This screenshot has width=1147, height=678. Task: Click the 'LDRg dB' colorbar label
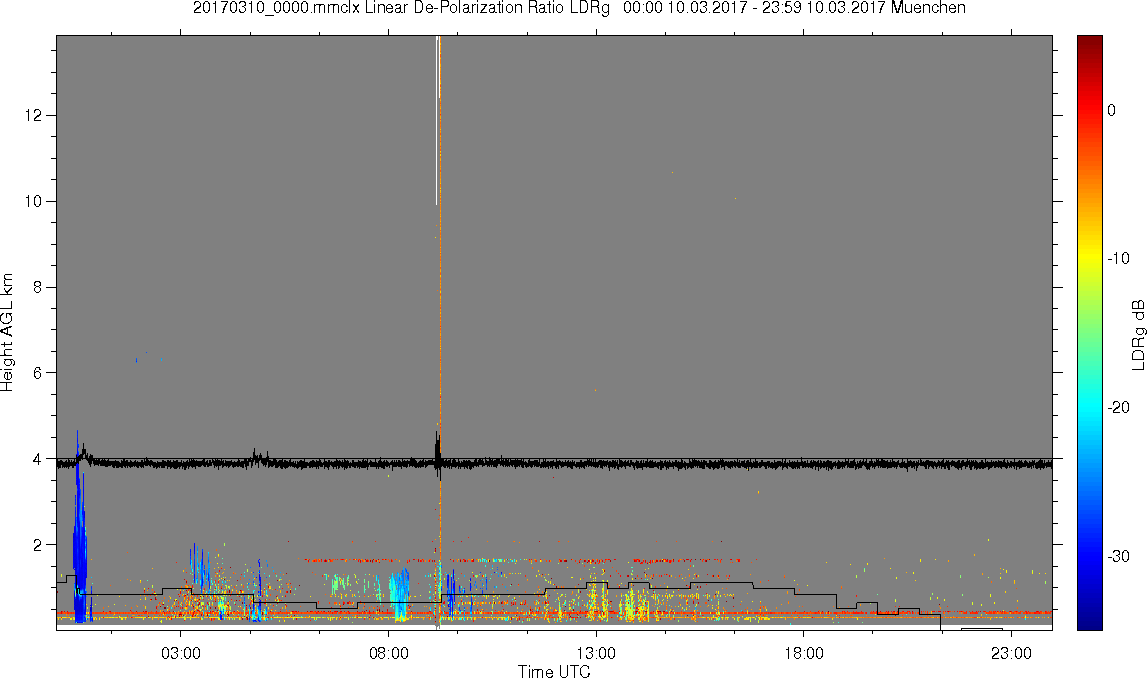pos(1137,334)
